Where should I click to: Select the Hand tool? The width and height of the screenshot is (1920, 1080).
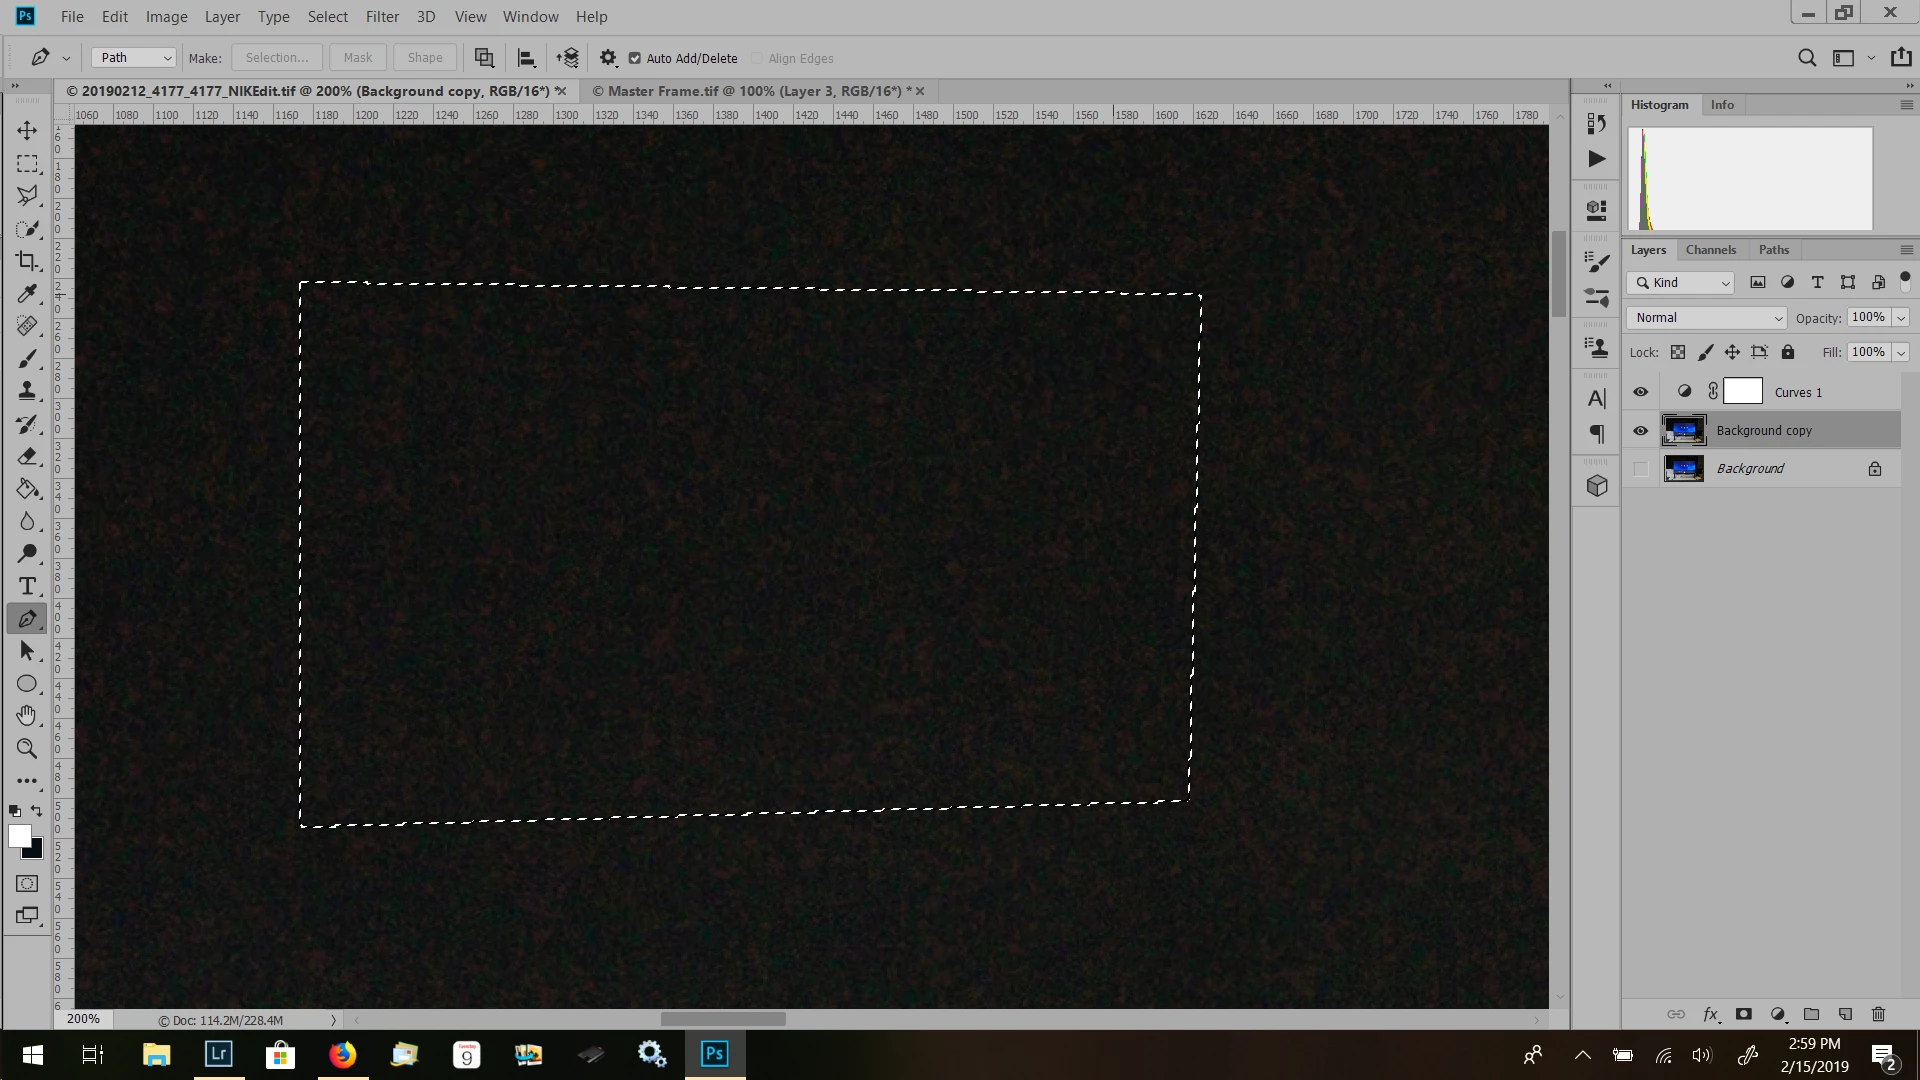(x=27, y=716)
